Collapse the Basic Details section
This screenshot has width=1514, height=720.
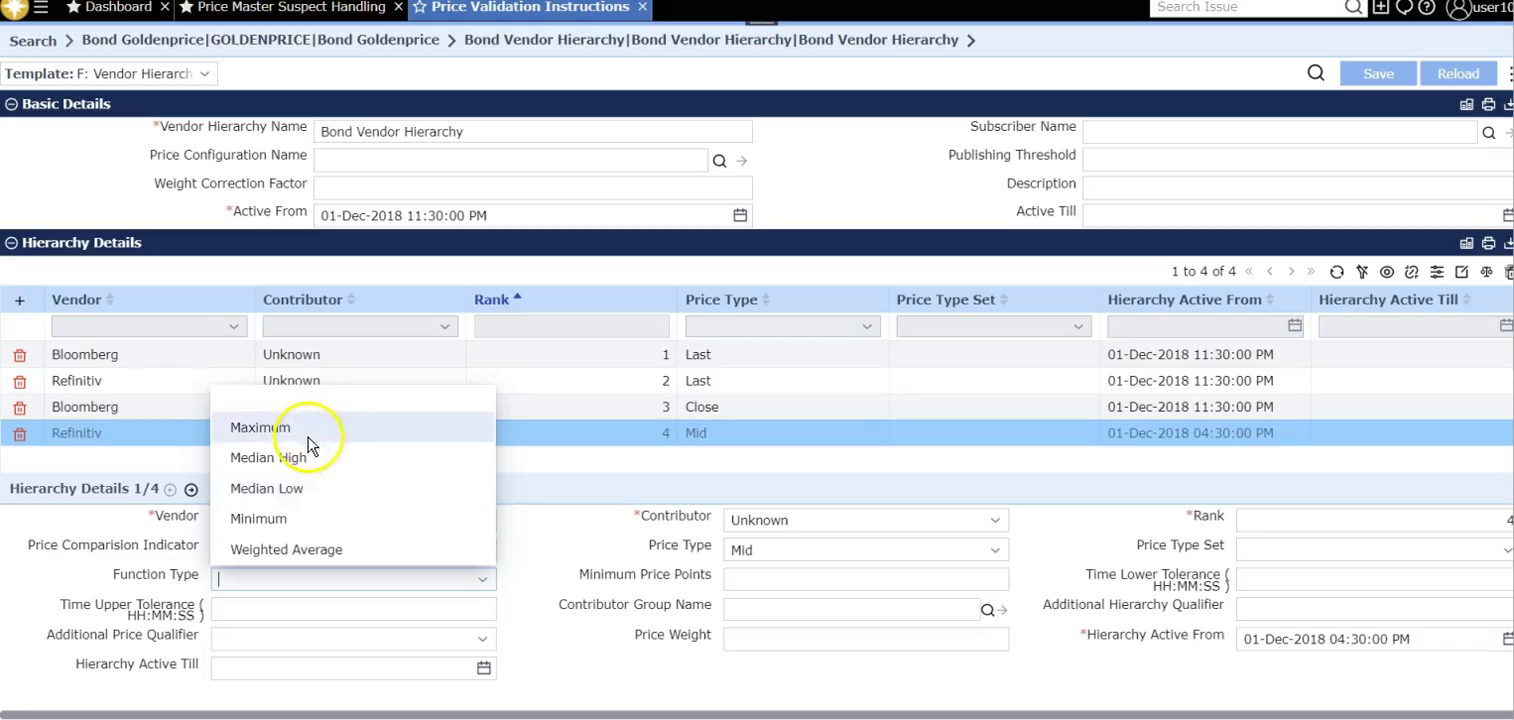pyautogui.click(x=11, y=104)
